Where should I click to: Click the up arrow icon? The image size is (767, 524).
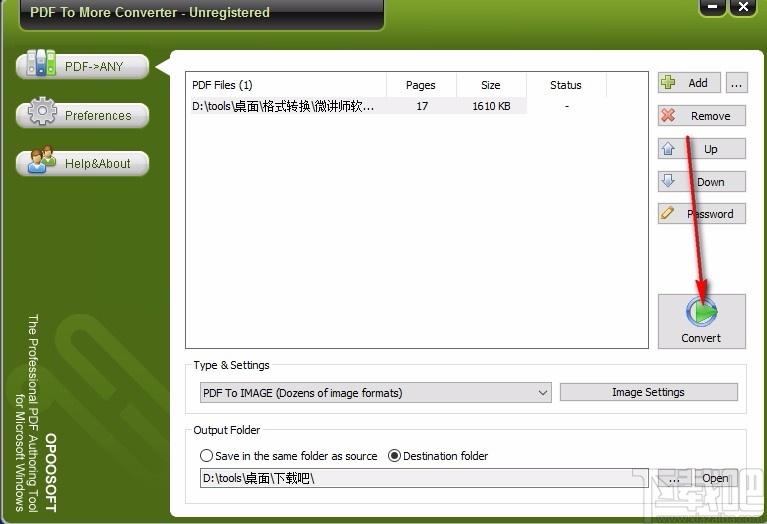[668, 148]
